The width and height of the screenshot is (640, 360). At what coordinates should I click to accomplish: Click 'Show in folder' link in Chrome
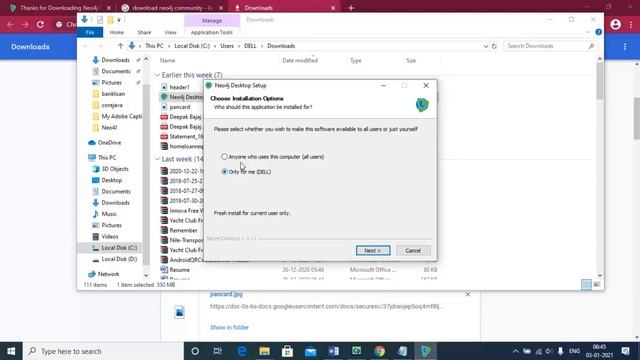pyautogui.click(x=229, y=327)
